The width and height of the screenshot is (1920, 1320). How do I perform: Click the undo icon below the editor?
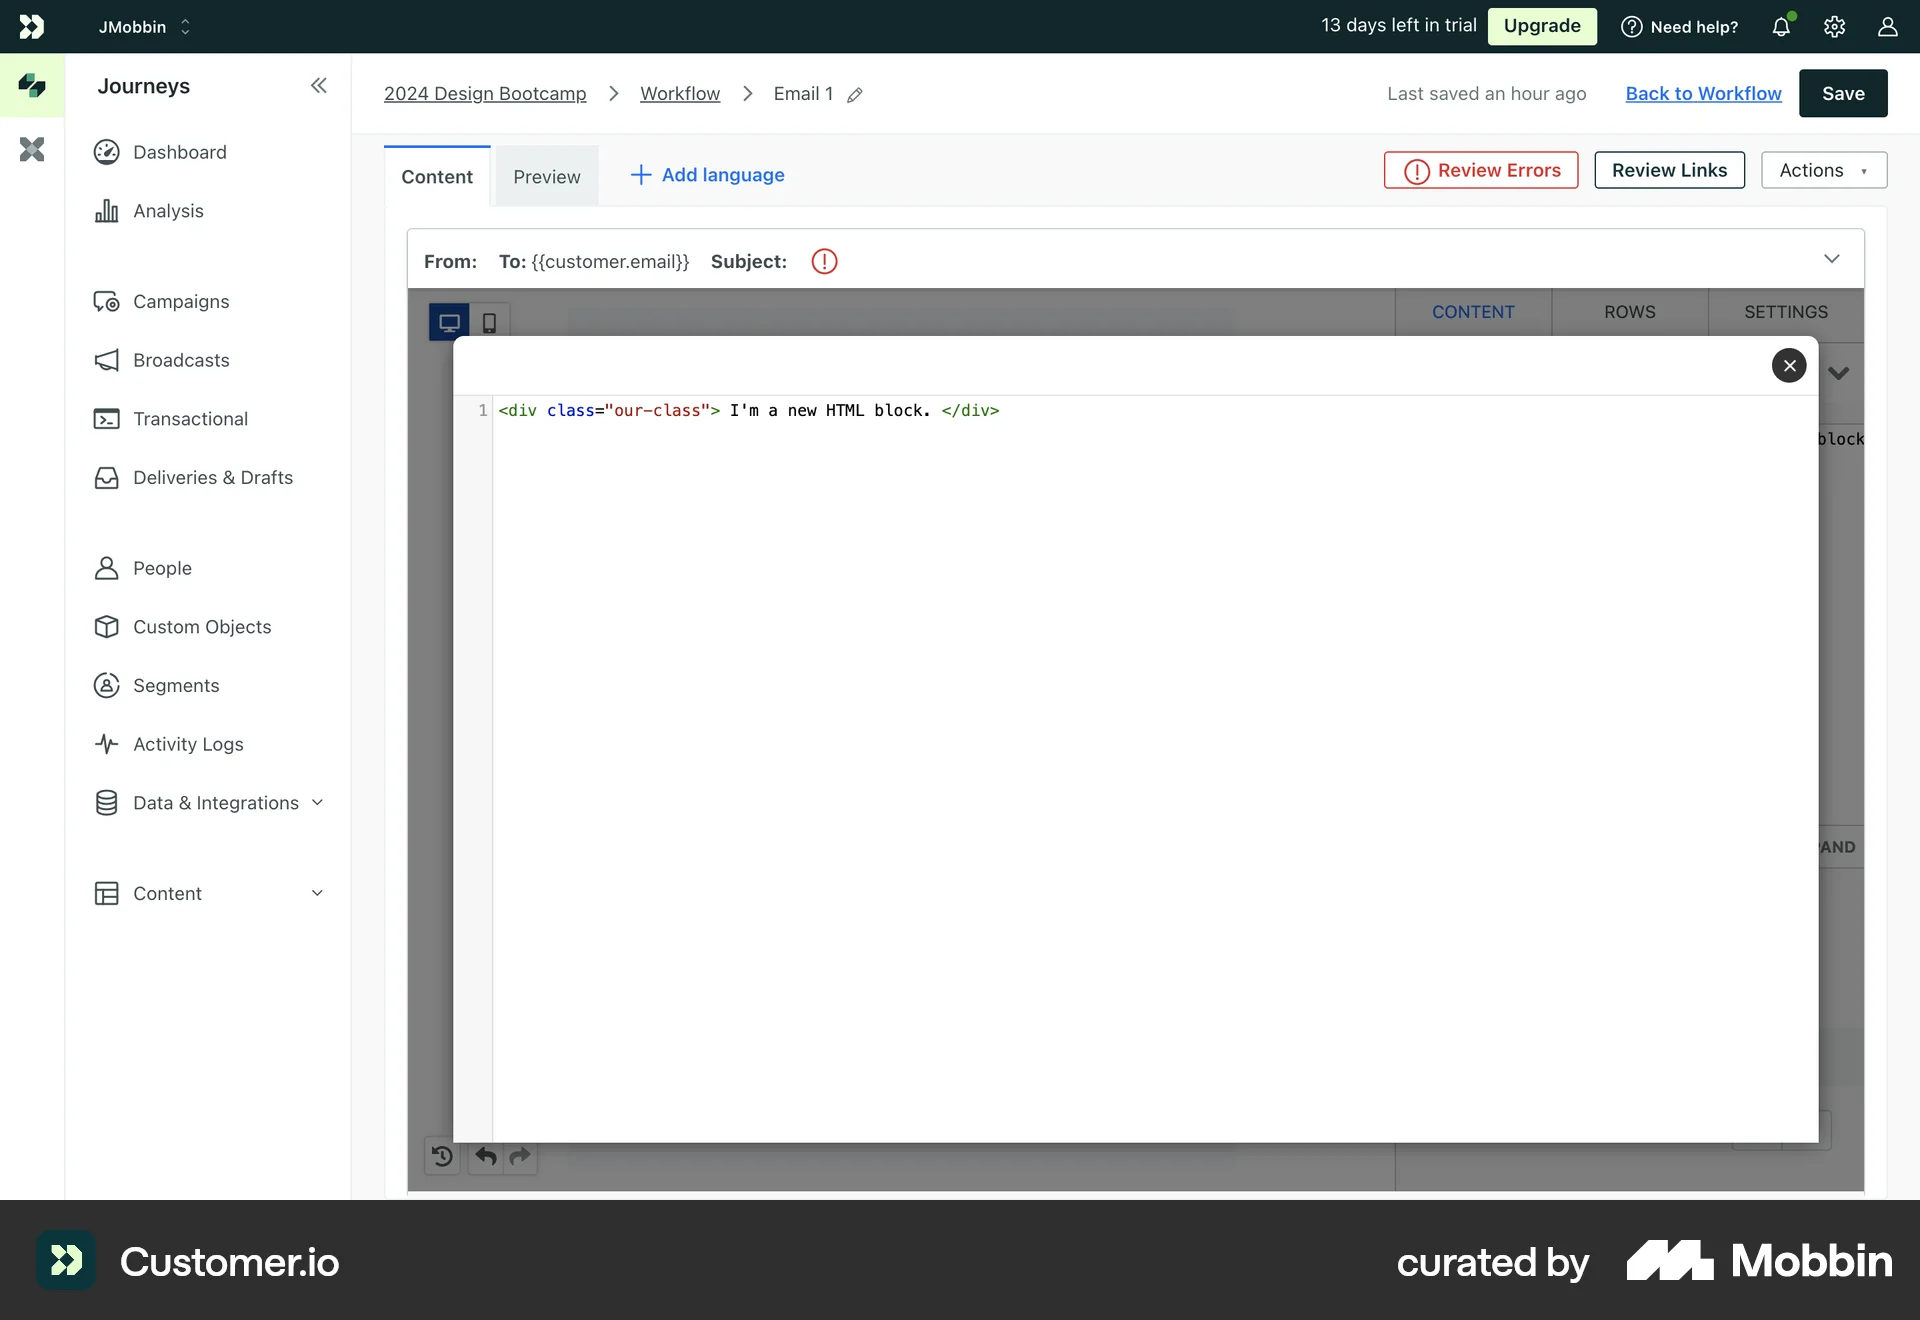click(485, 1157)
